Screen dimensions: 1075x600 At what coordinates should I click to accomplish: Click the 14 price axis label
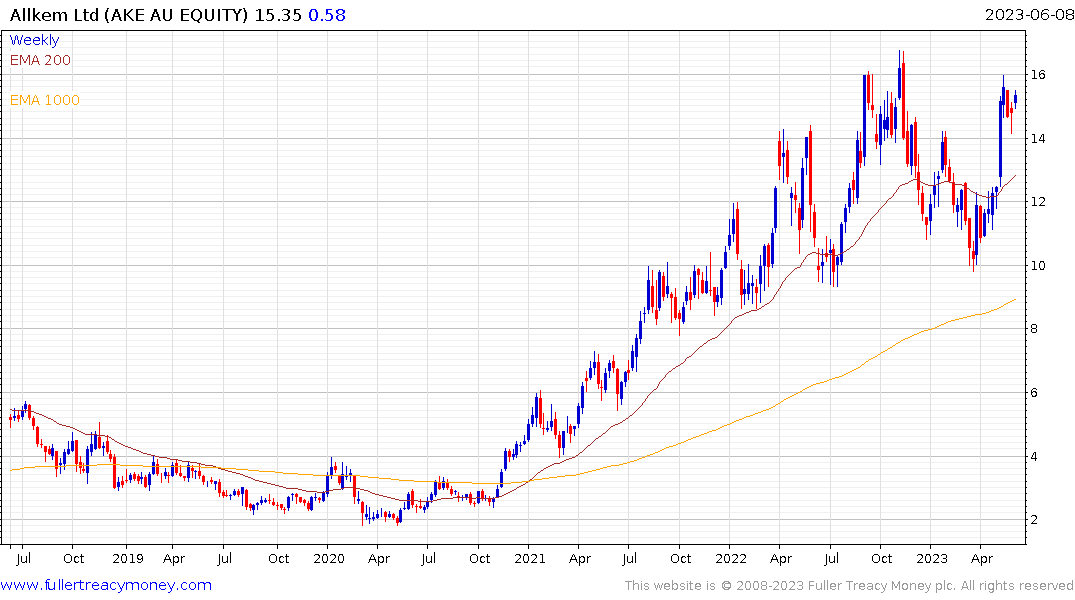pyautogui.click(x=1038, y=139)
